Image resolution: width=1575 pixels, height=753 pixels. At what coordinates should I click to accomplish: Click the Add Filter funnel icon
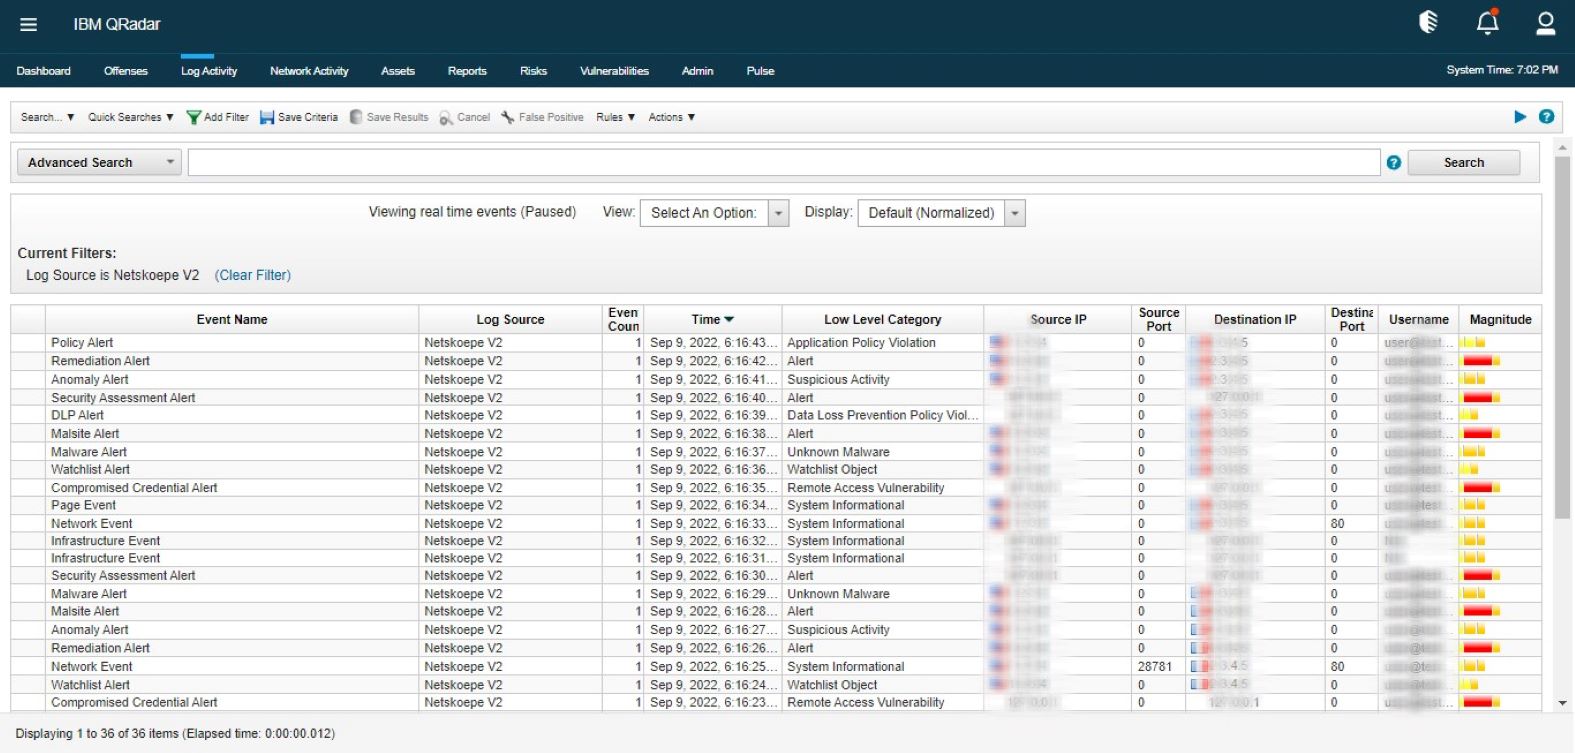pos(194,117)
